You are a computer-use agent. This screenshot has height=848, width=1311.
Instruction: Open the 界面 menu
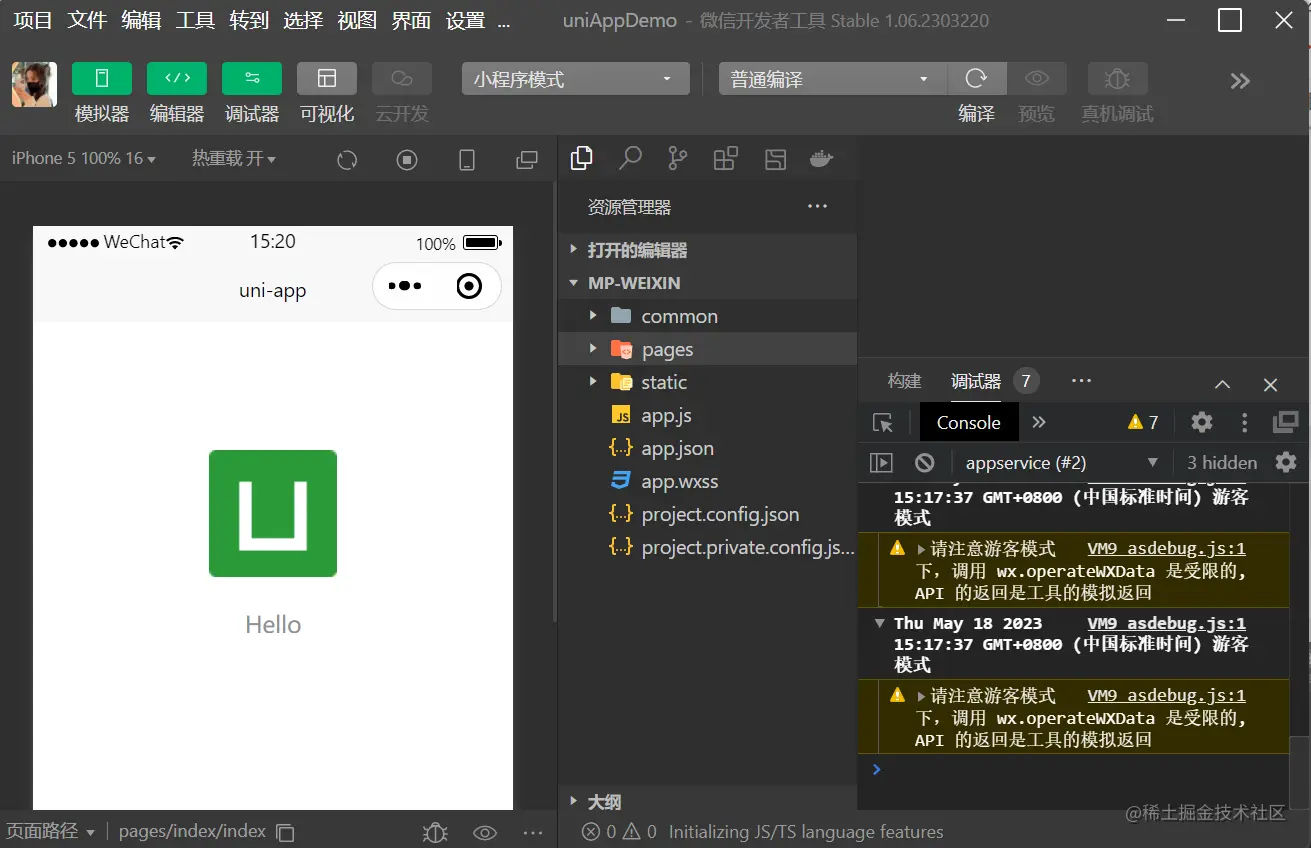coord(411,20)
